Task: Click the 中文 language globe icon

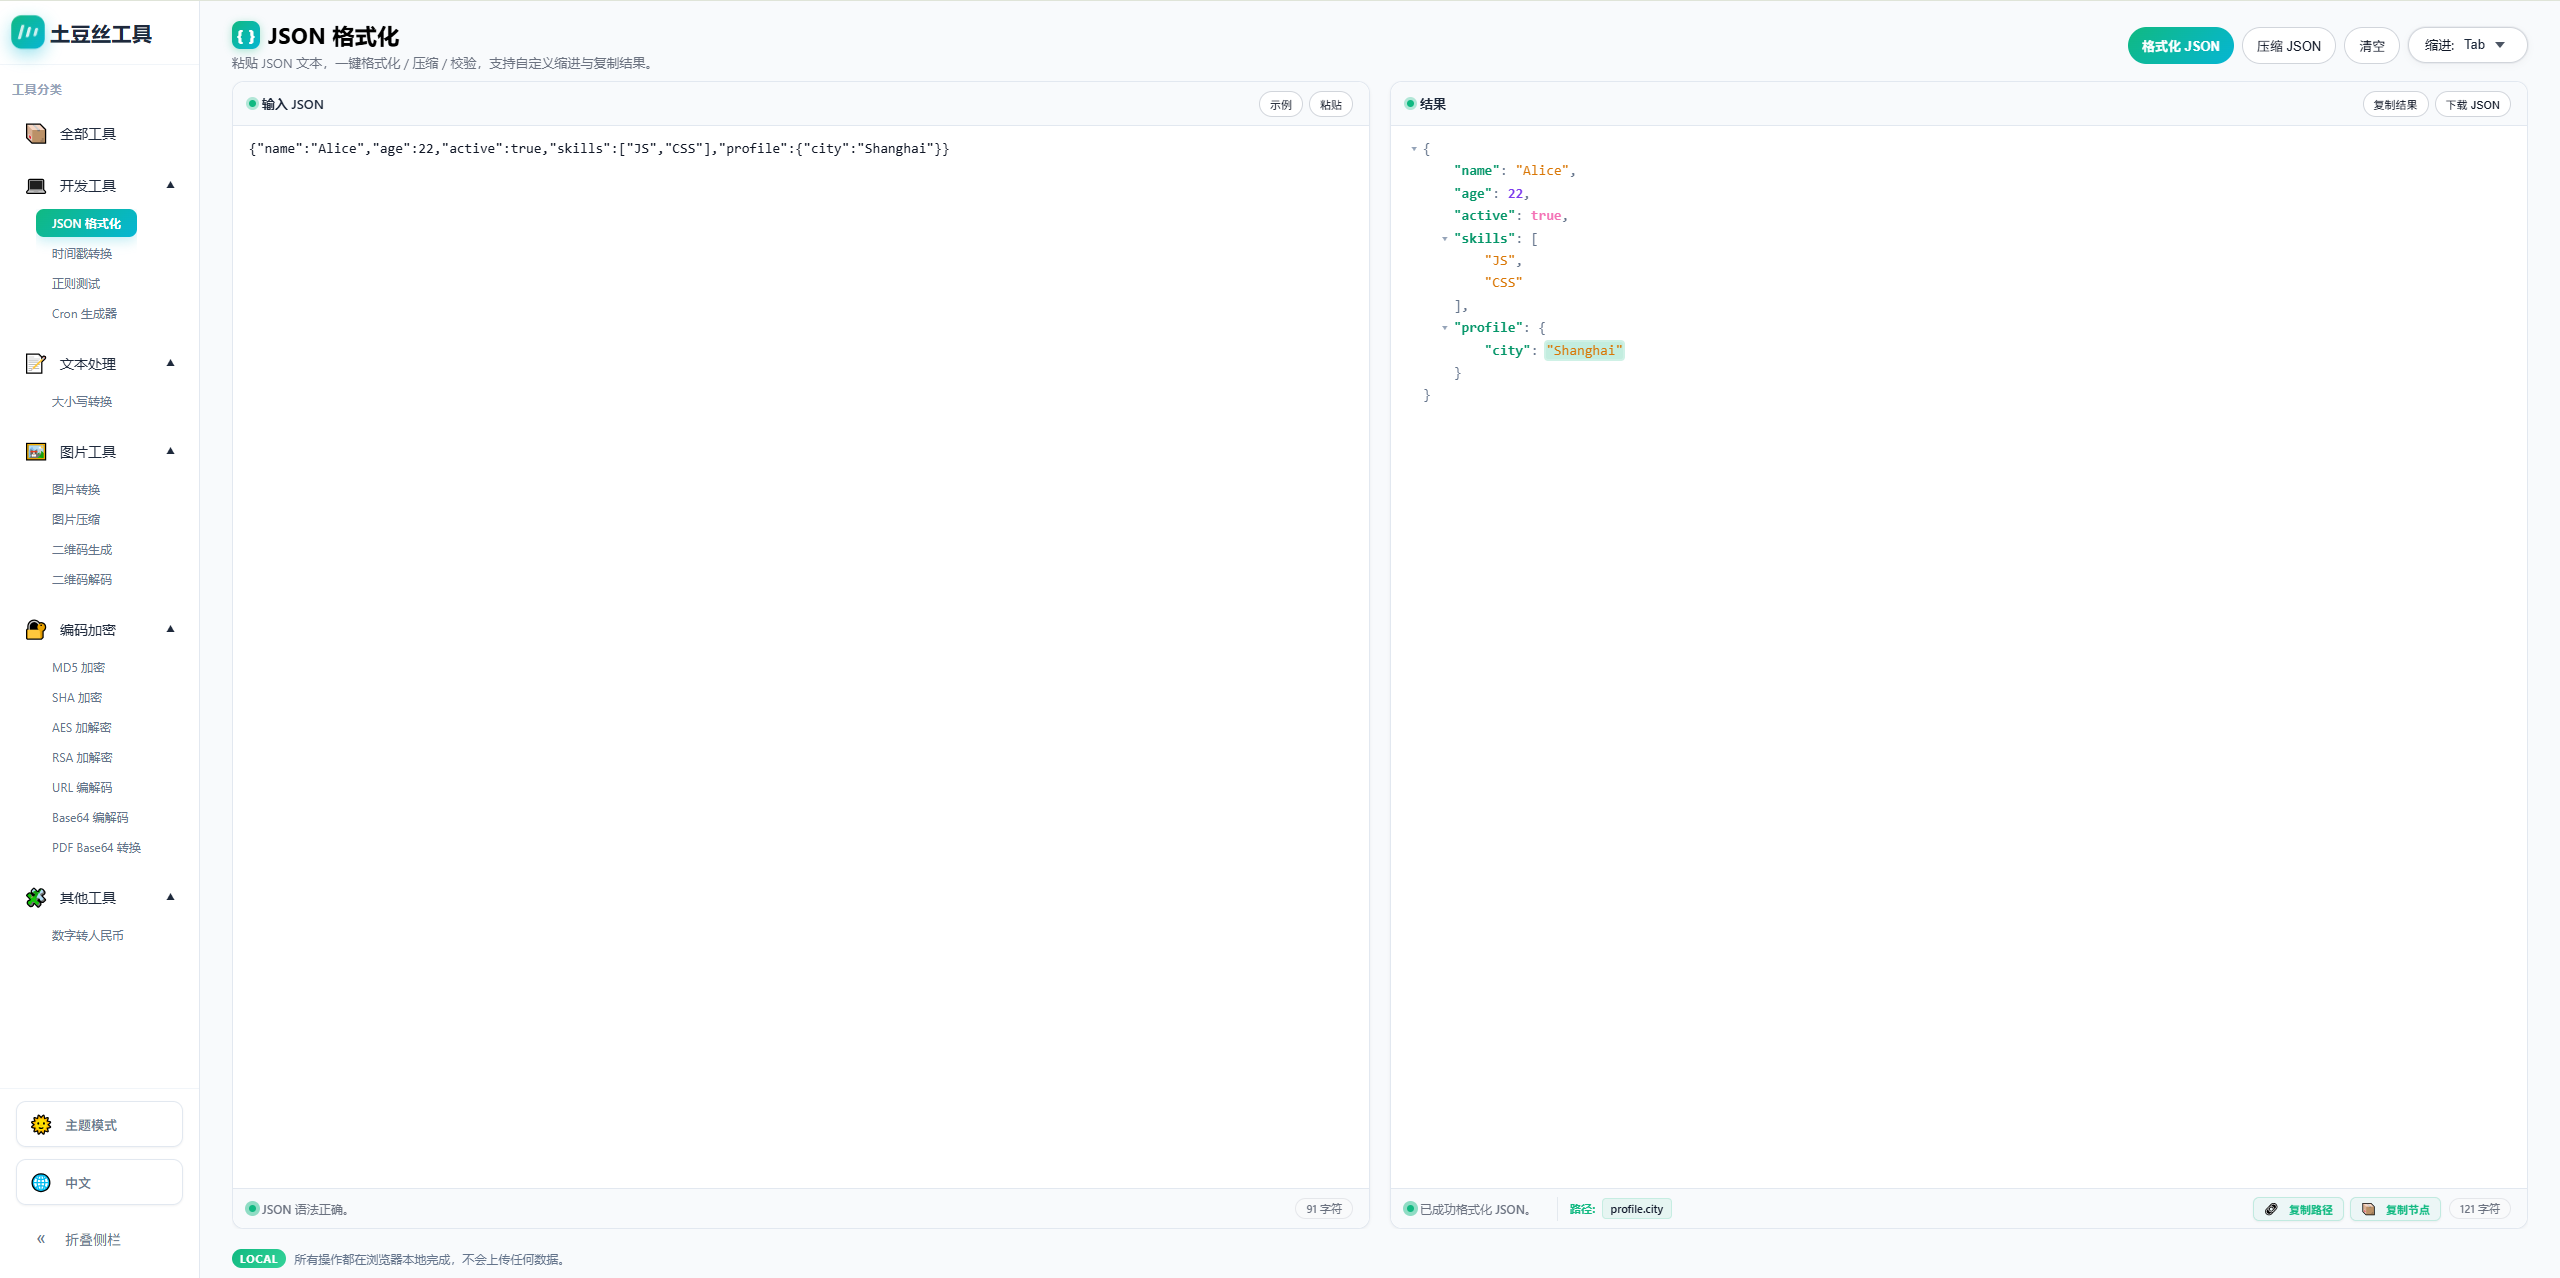Action: tap(41, 1183)
